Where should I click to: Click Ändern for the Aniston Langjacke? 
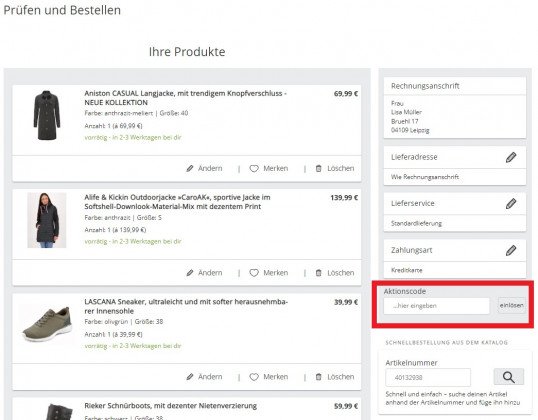point(204,168)
